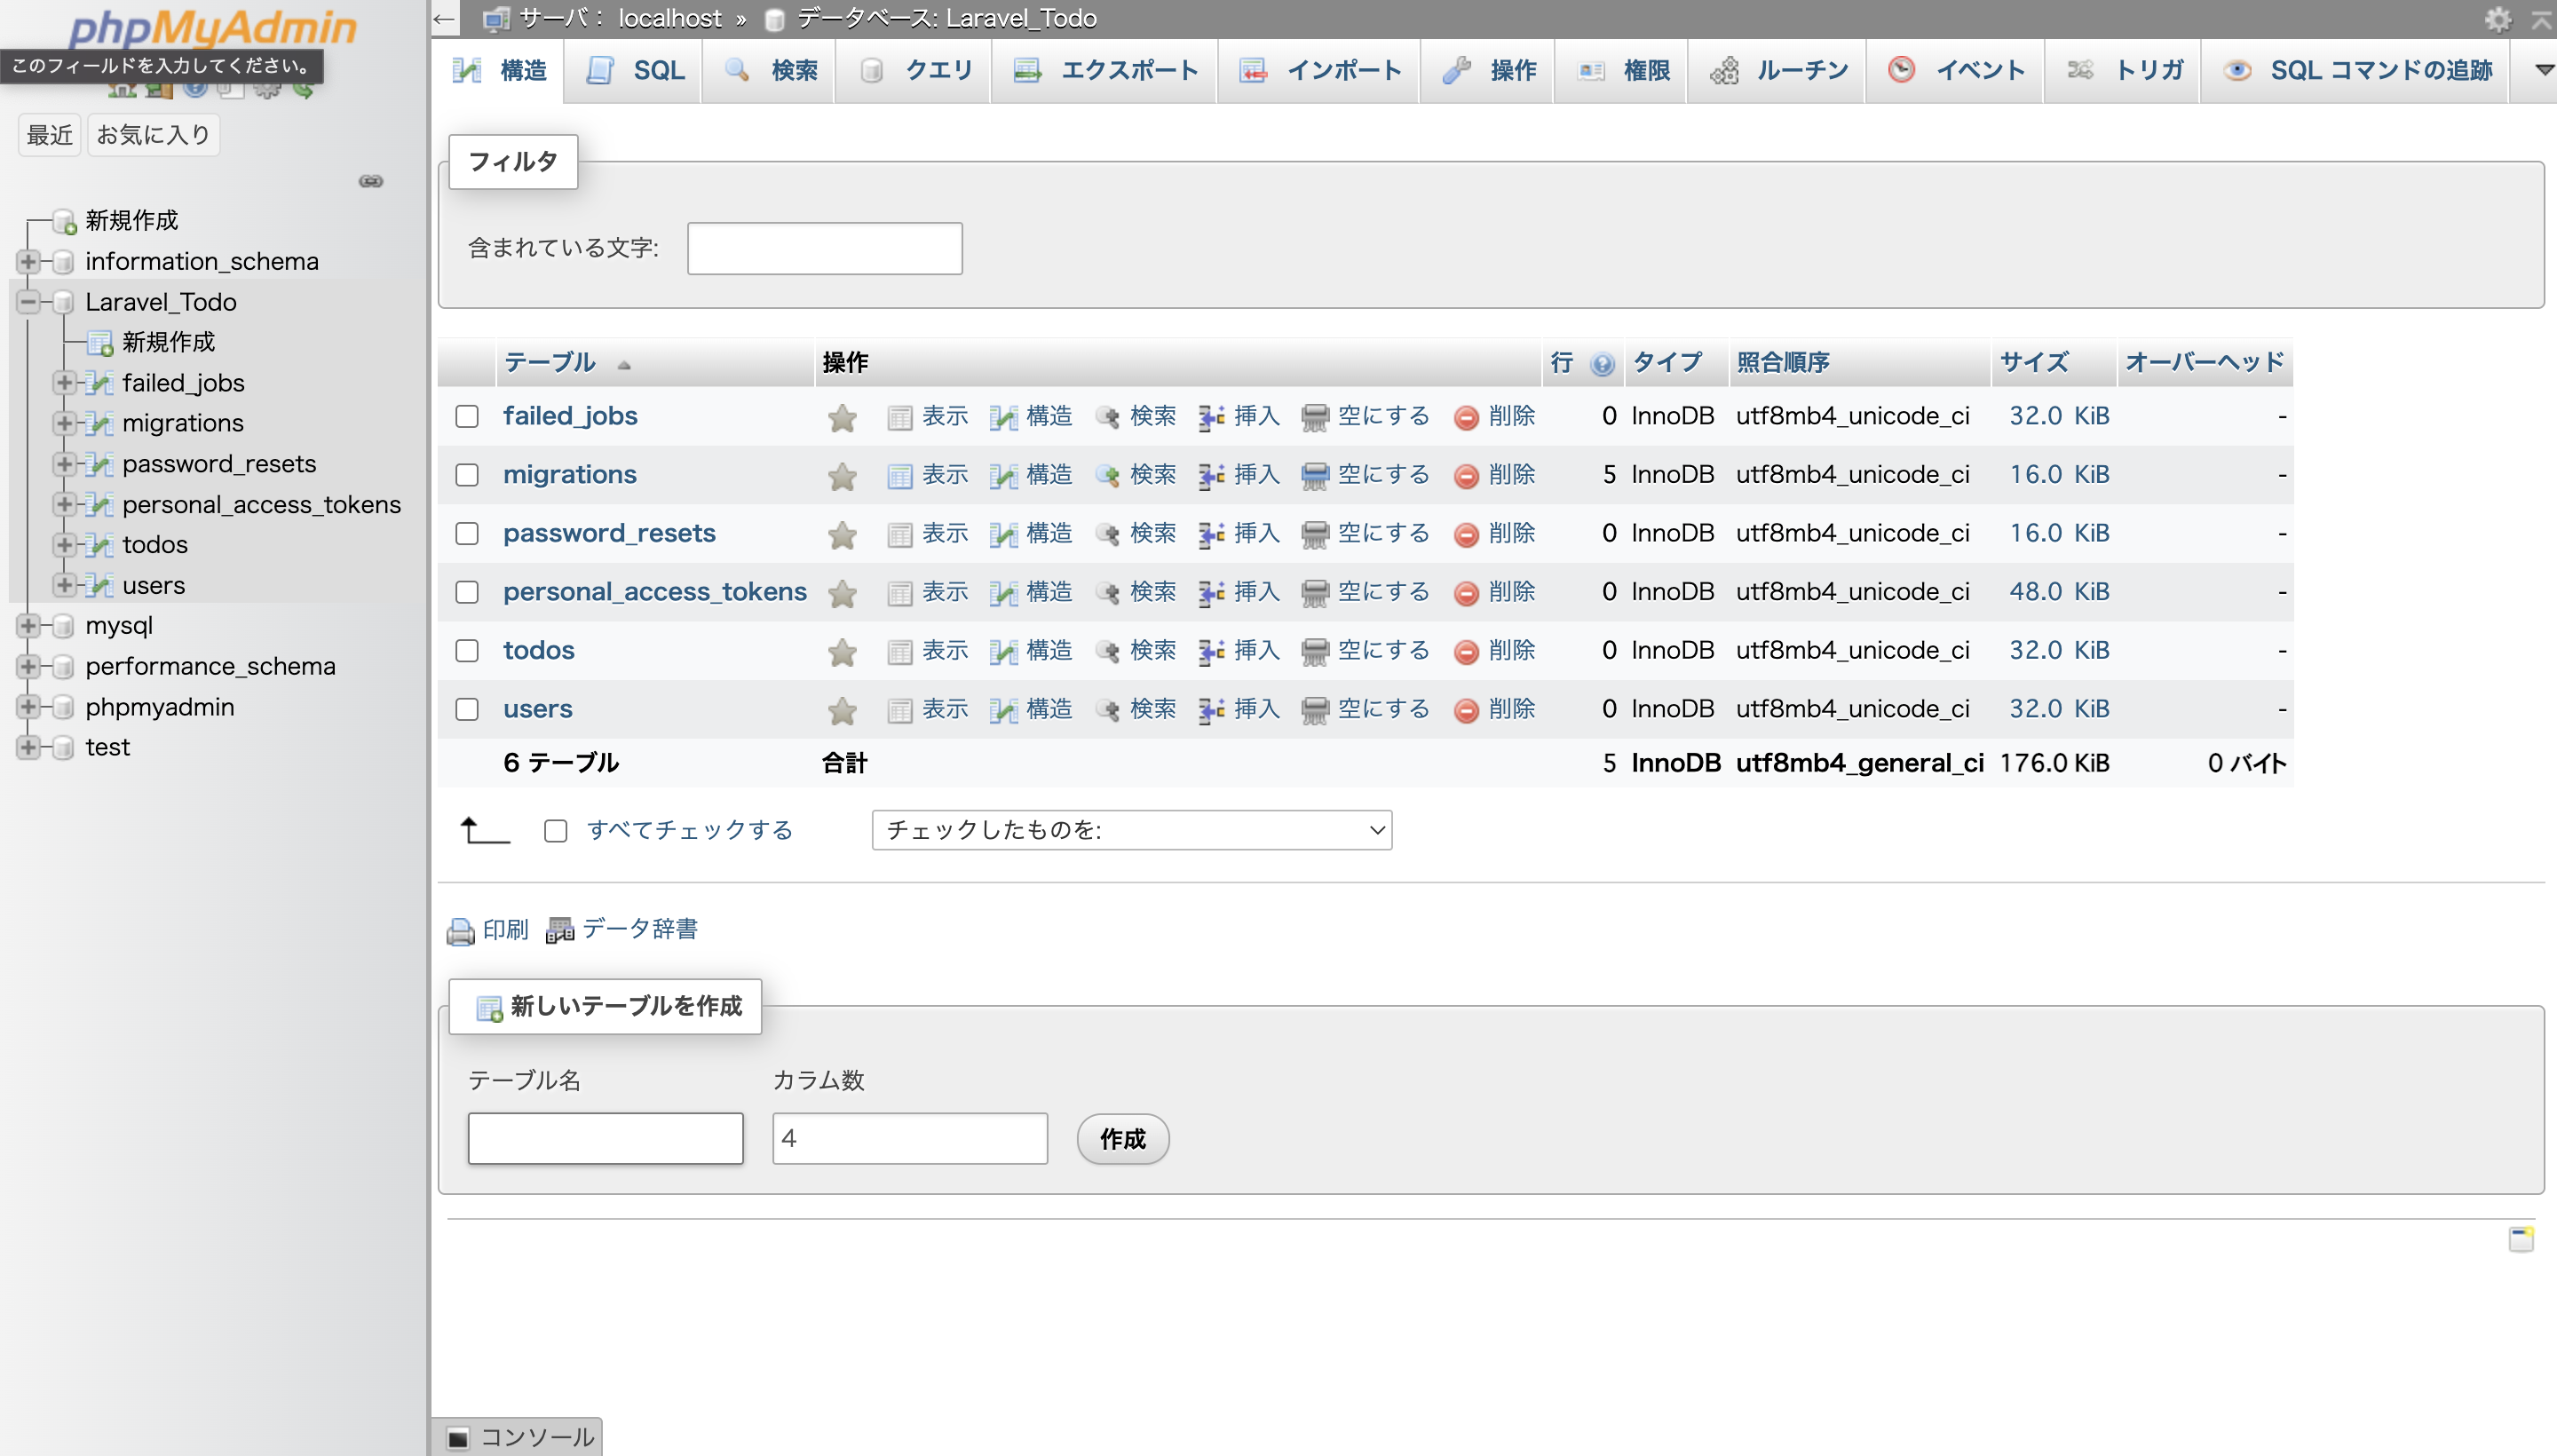Check the personal_access_tokens row checkbox

[467, 592]
